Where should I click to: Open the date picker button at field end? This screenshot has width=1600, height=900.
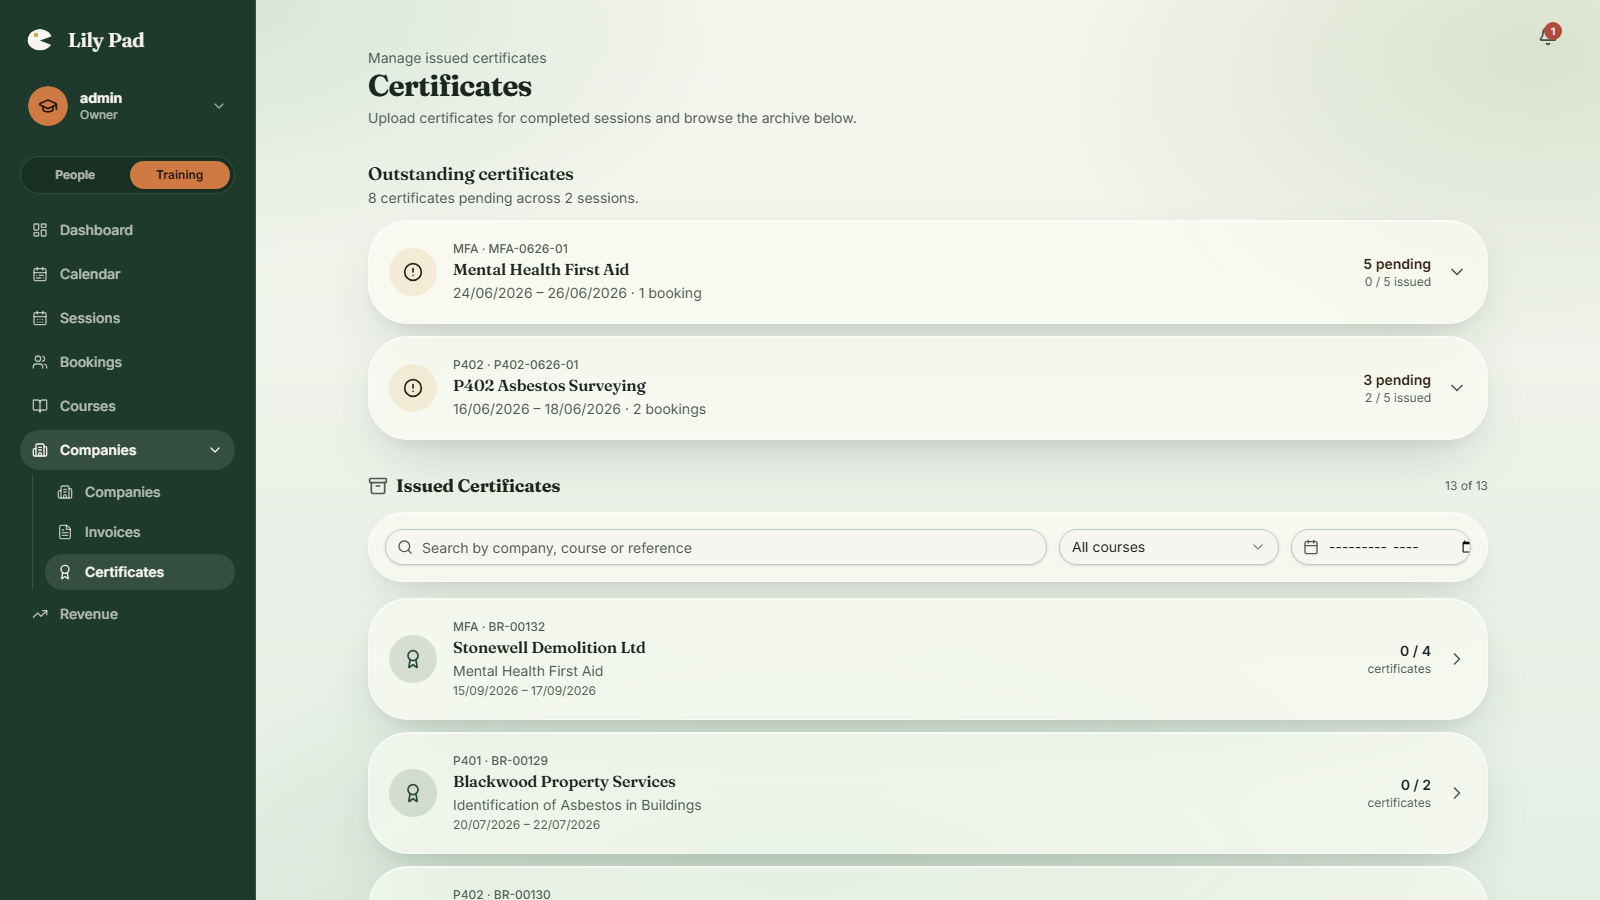[x=1465, y=547]
